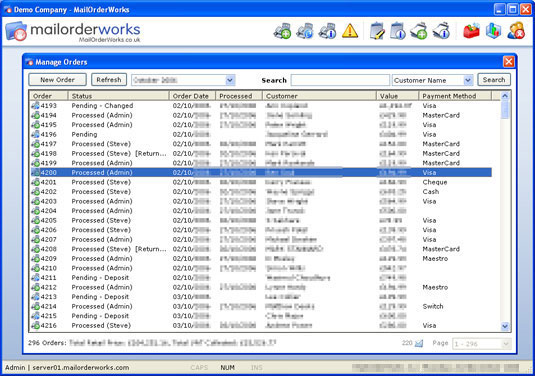The height and width of the screenshot is (376, 535).
Task: Click the clipboard with info badge icon
Action: pyautogui.click(x=398, y=31)
